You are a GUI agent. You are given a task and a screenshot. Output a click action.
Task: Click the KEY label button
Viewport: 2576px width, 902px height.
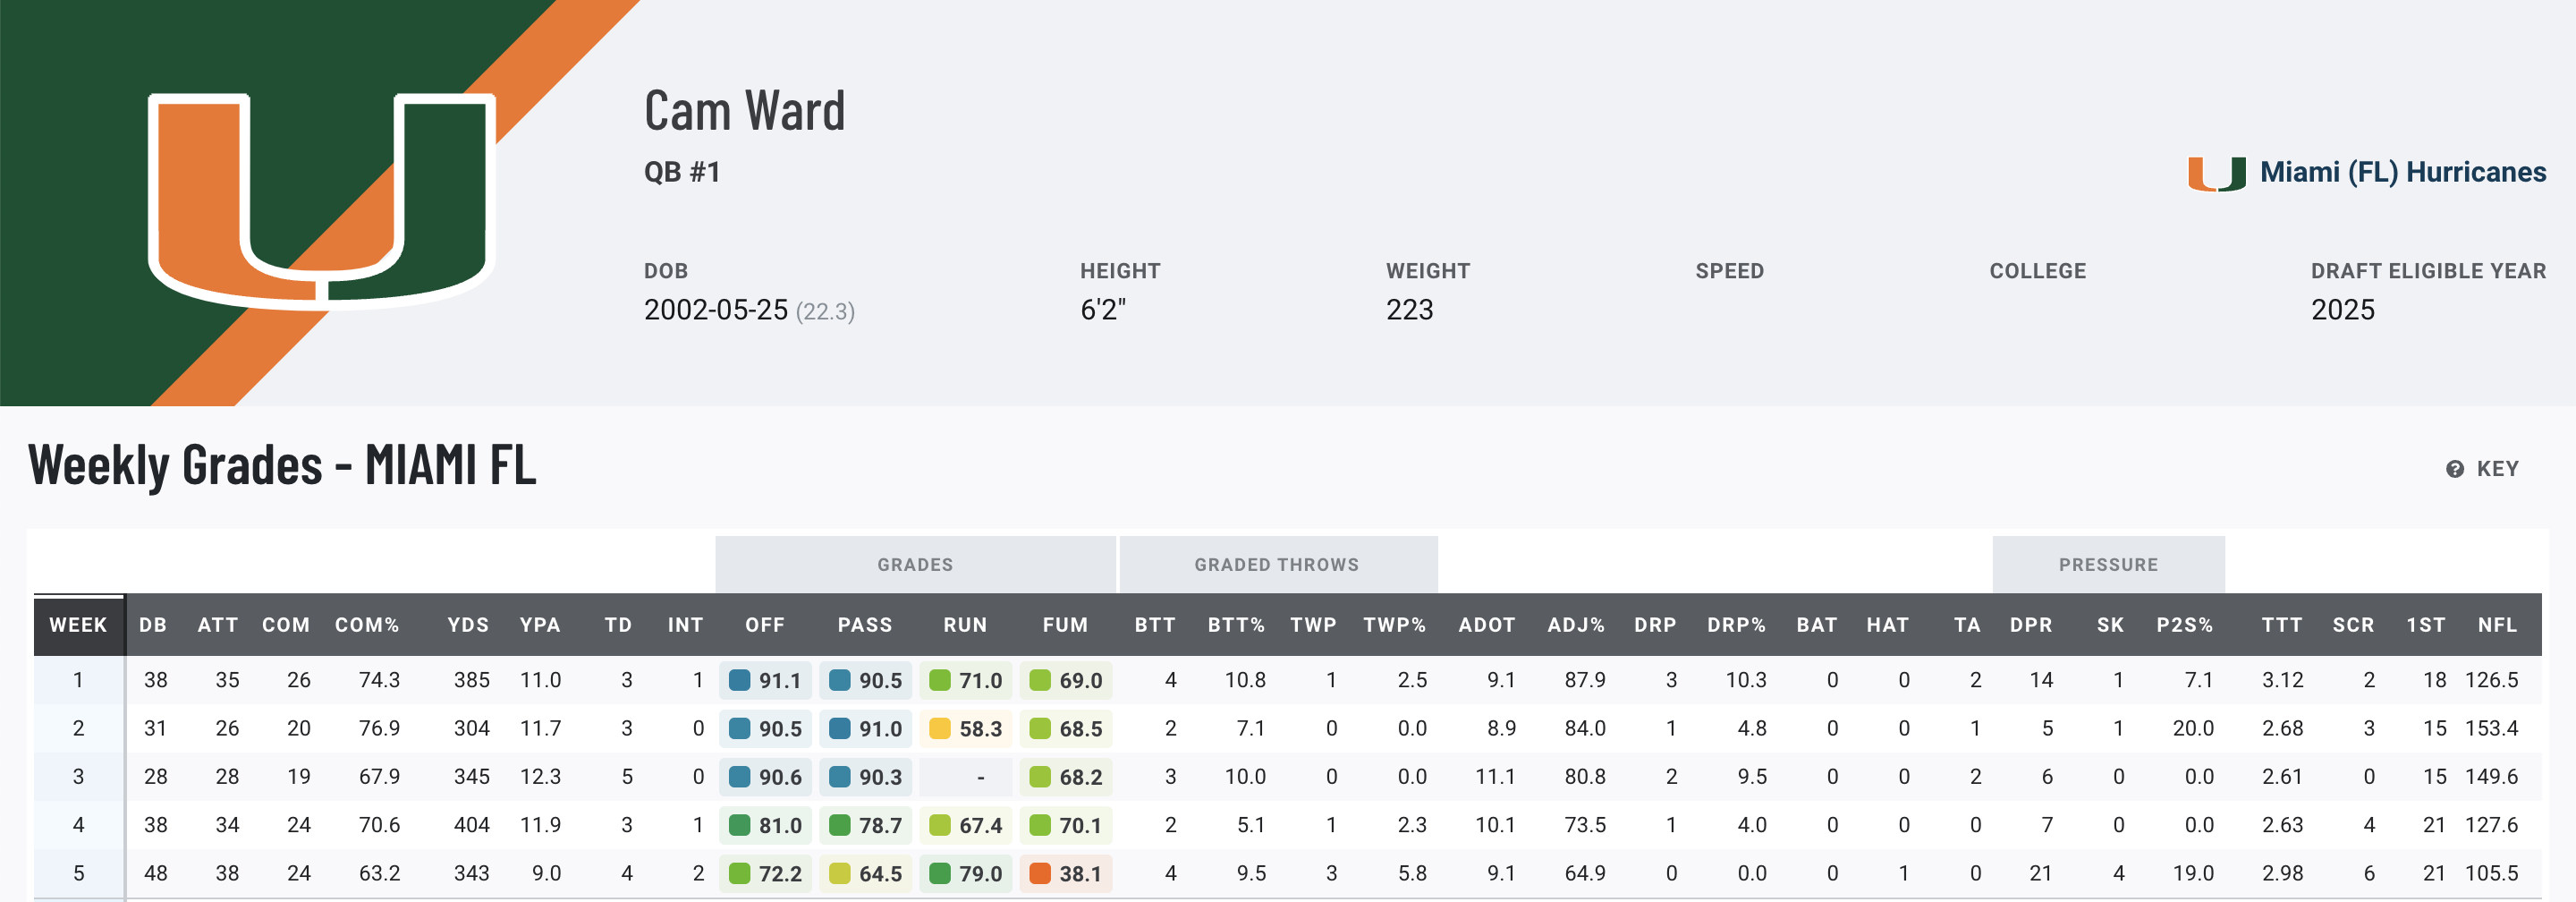pos(2497,469)
